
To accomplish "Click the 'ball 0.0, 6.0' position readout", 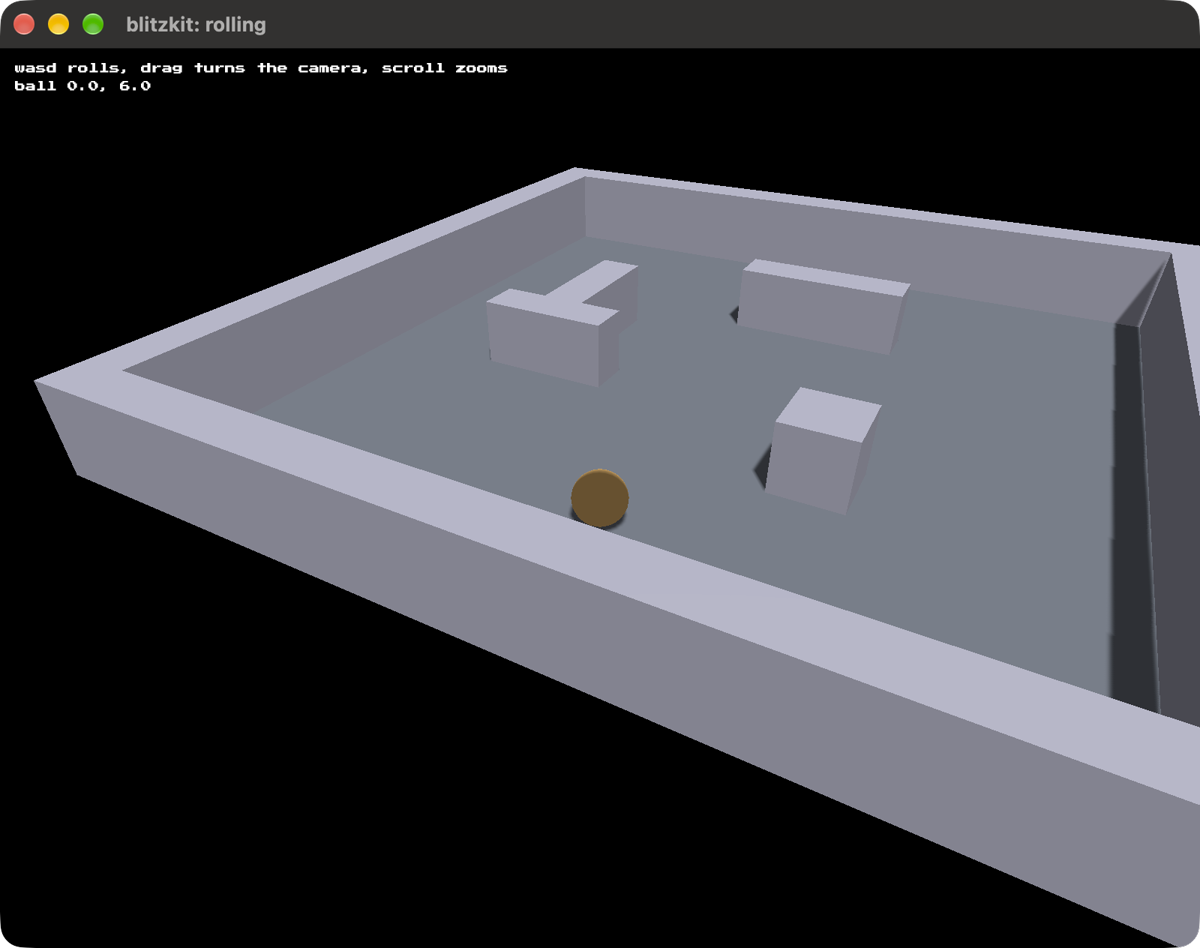I will tap(83, 86).
